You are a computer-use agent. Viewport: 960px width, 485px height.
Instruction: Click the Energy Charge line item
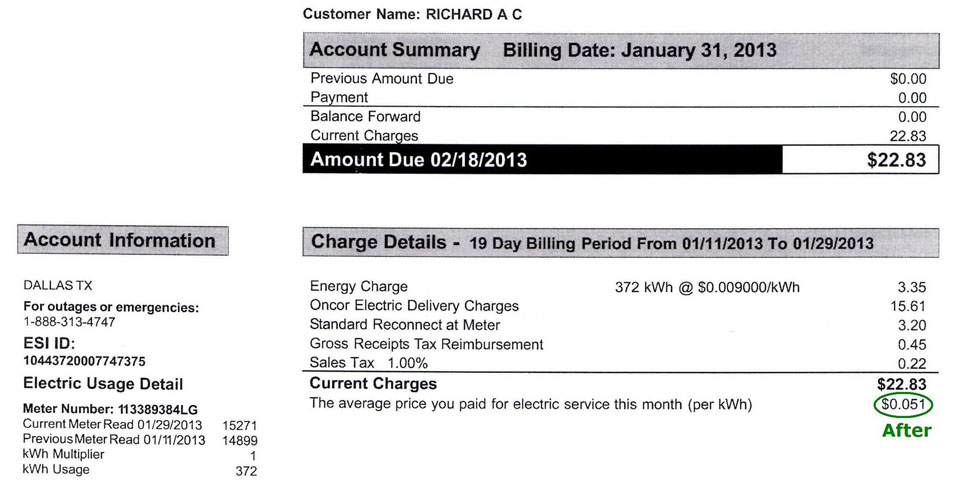(618, 287)
